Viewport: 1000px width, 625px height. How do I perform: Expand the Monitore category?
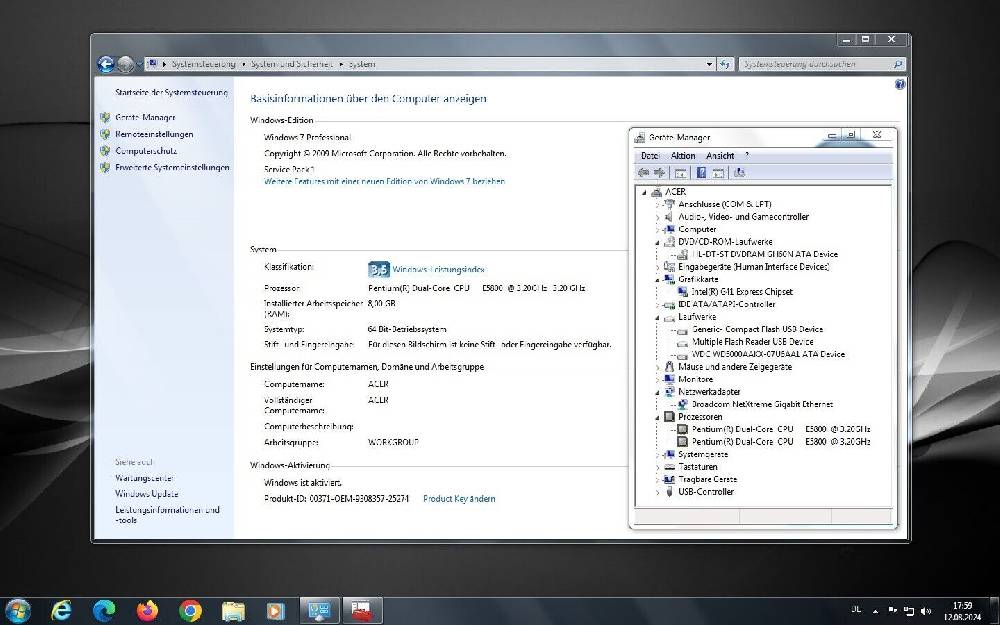click(658, 379)
